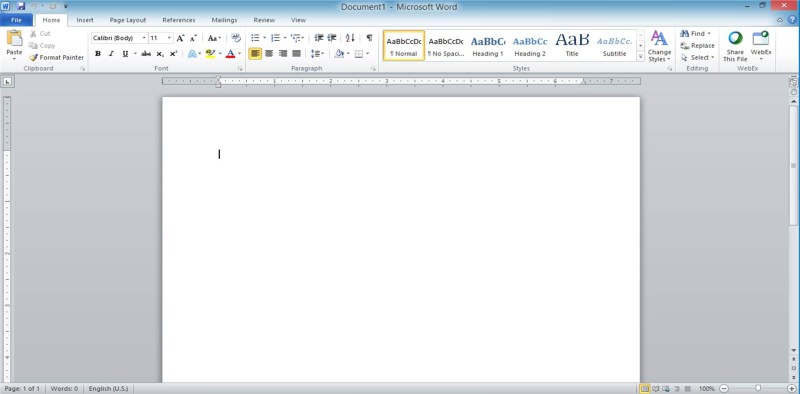
Task: Apply strikethrough formatting
Action: (146, 54)
